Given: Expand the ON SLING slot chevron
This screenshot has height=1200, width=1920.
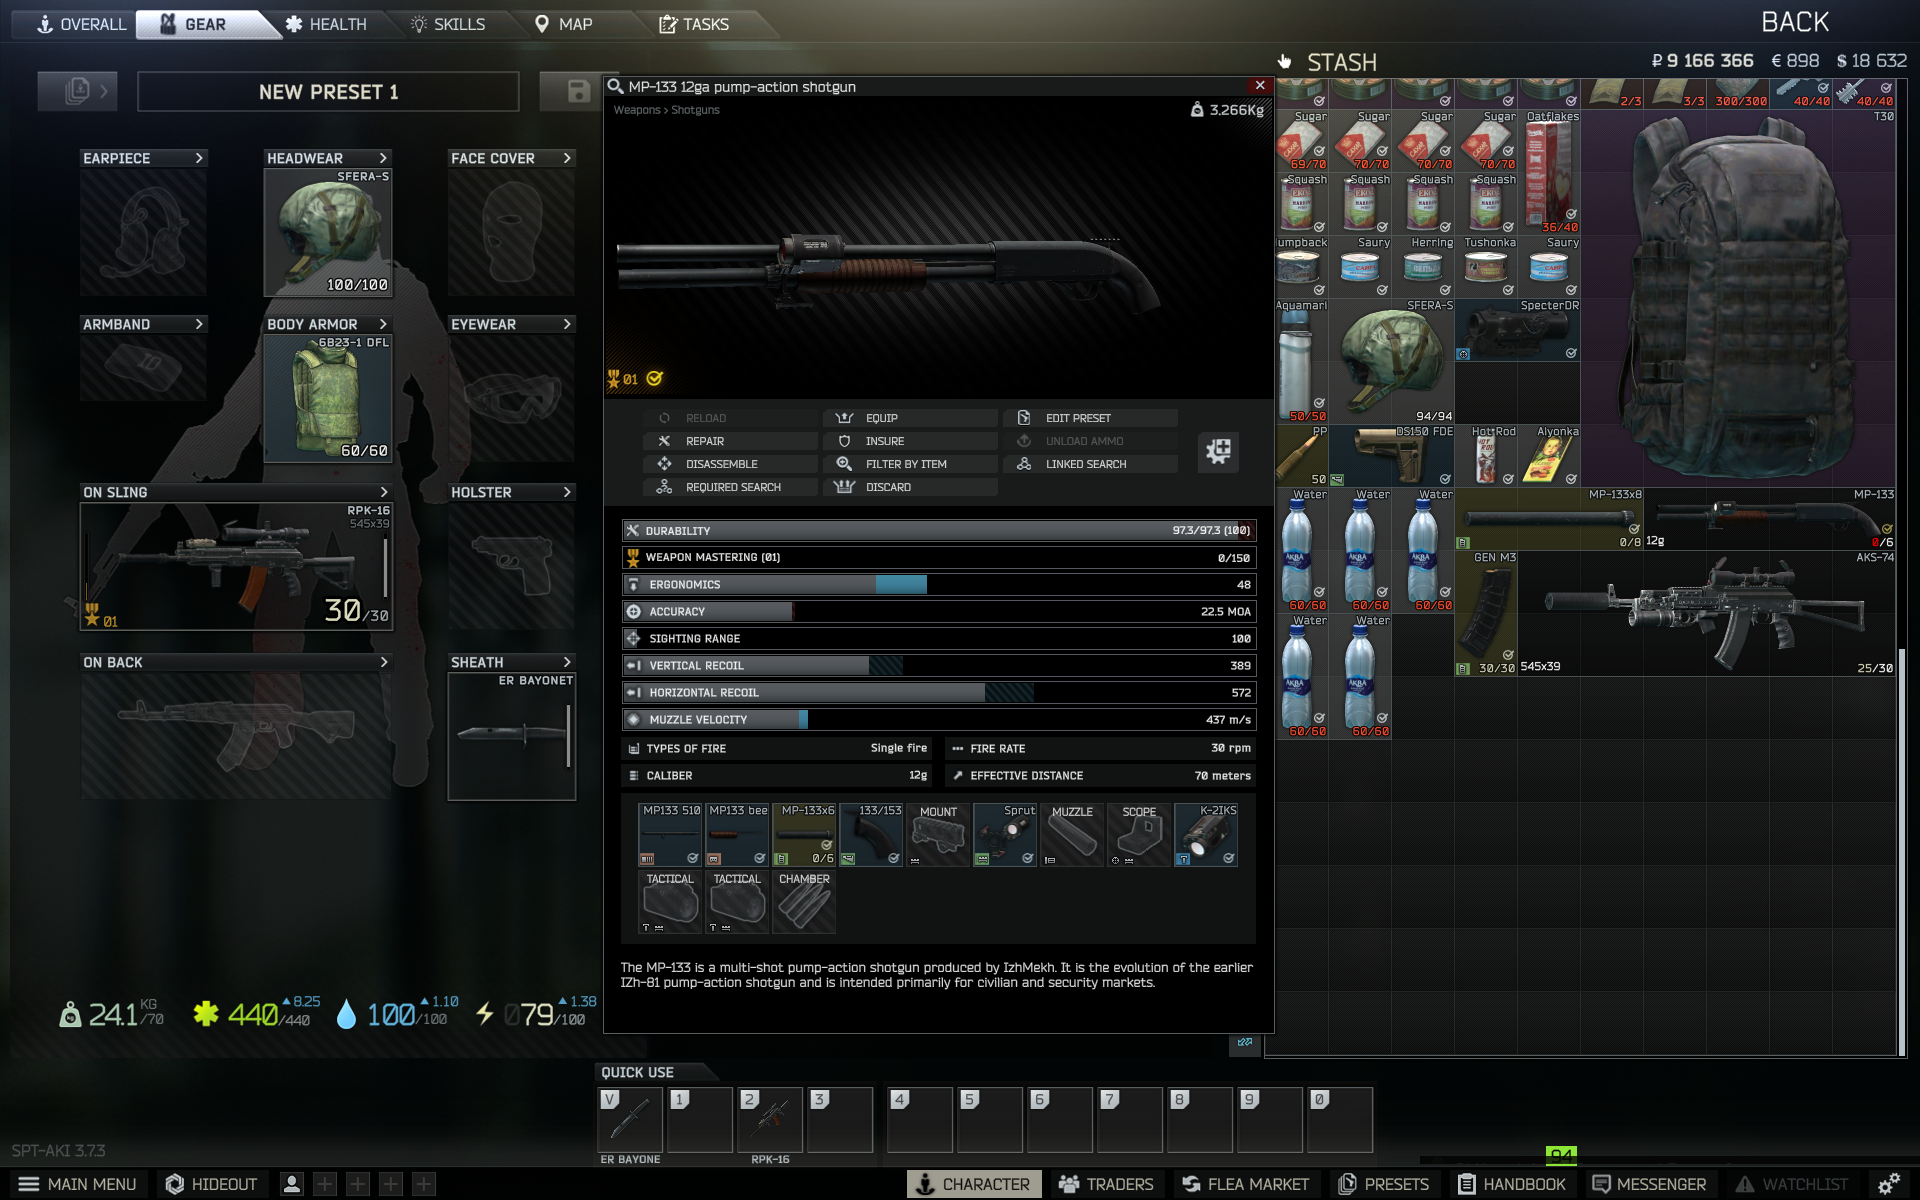Looking at the screenshot, I should click(x=384, y=492).
